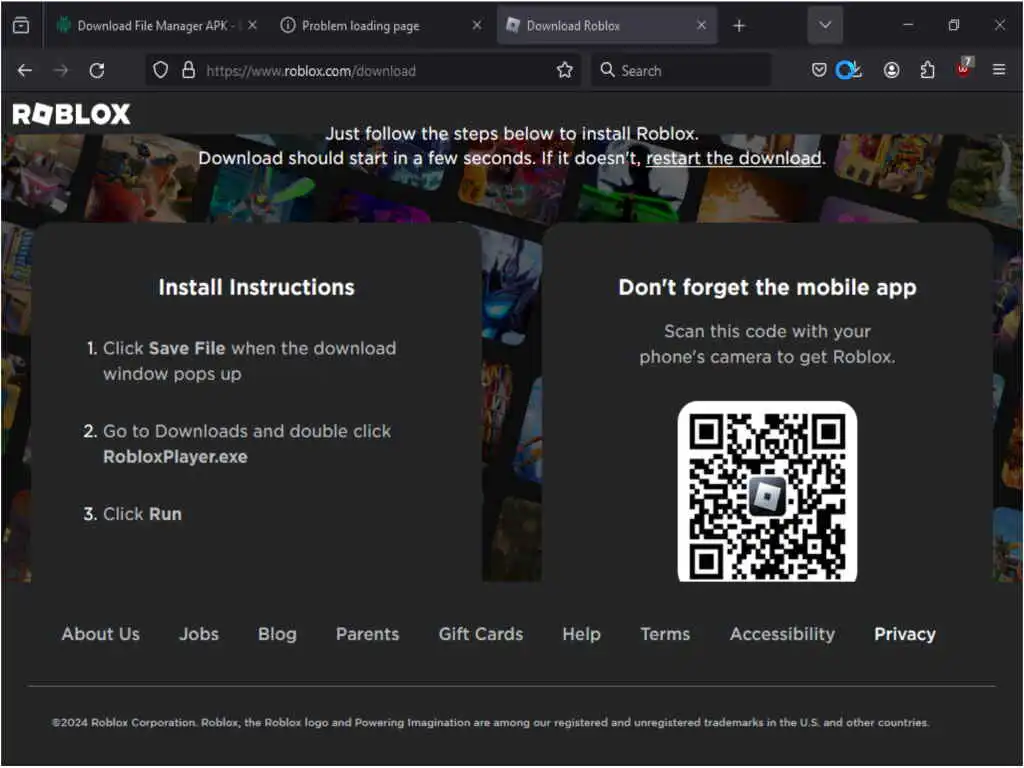The width and height of the screenshot is (1024, 768).
Task: Open a new tab with the plus button
Action: 739,25
